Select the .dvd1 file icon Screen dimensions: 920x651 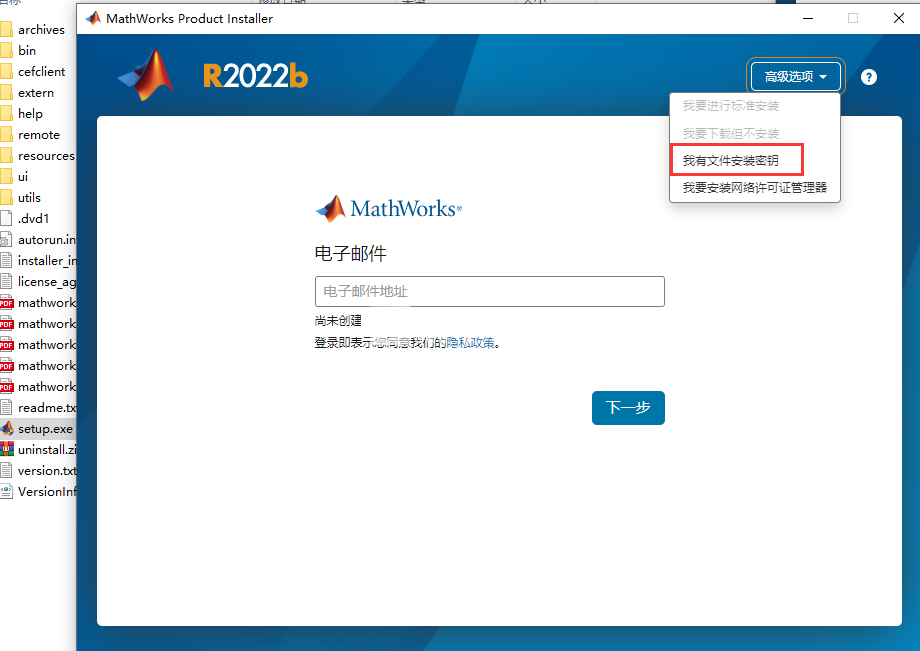(6, 219)
